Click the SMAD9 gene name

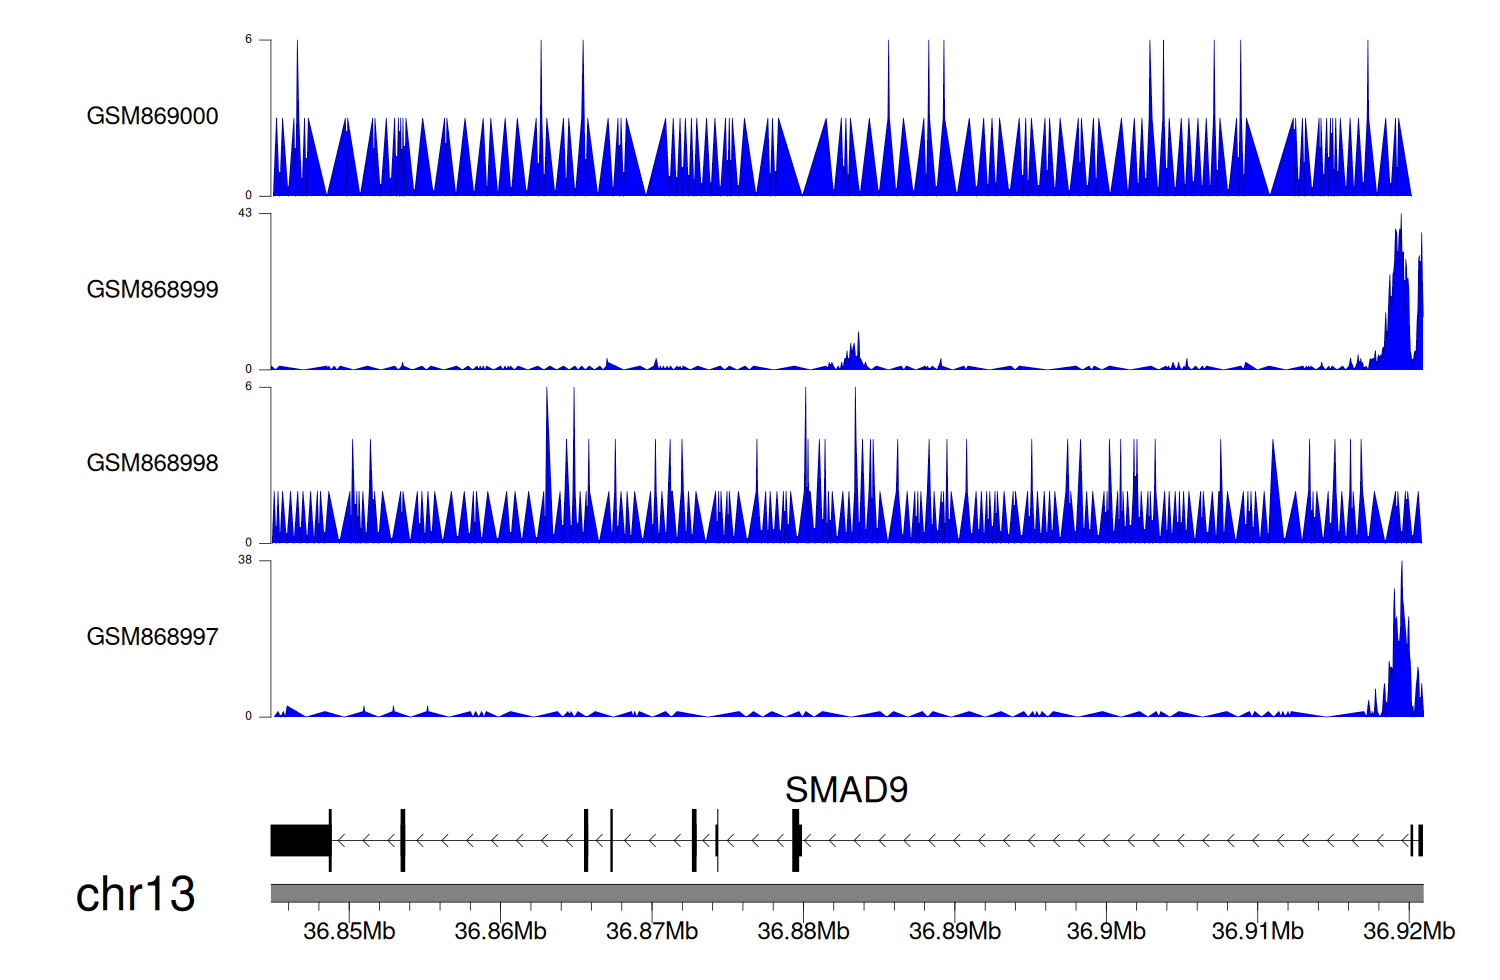coord(846,790)
